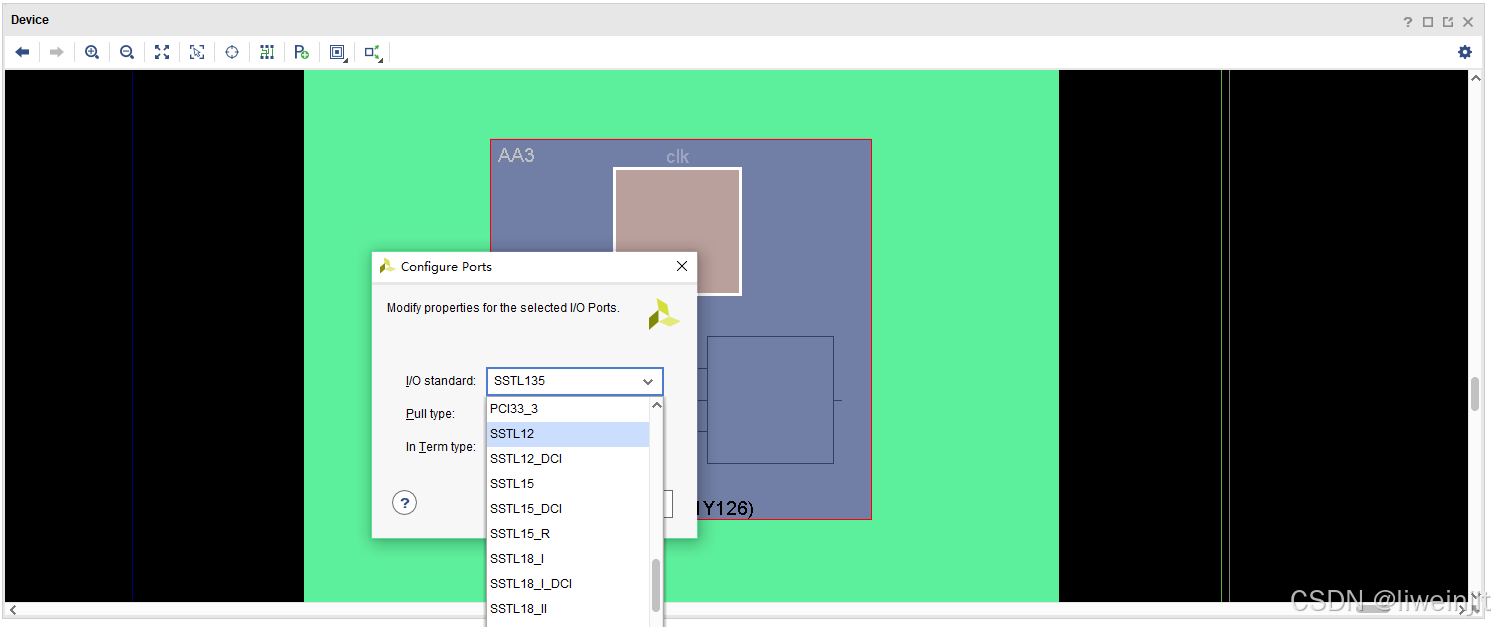
Task: Select SSTL15_DCI from list
Action: point(568,509)
